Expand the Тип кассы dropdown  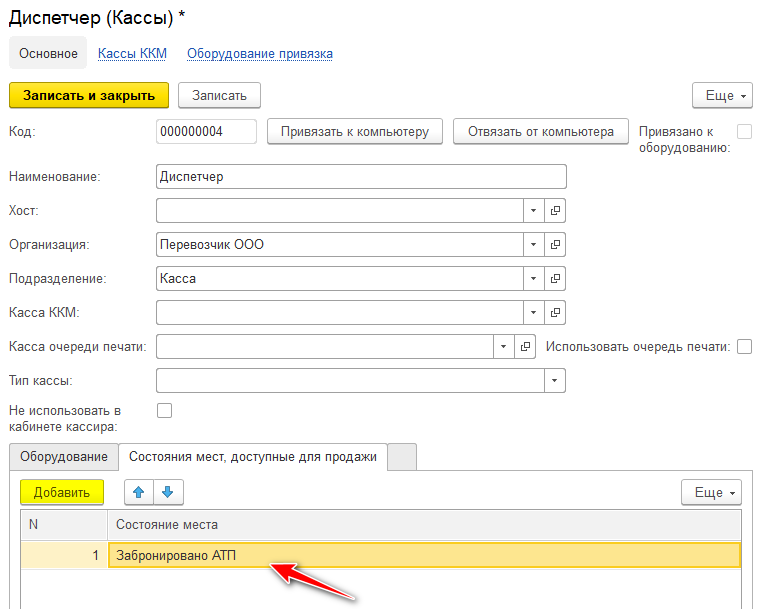[x=555, y=381]
